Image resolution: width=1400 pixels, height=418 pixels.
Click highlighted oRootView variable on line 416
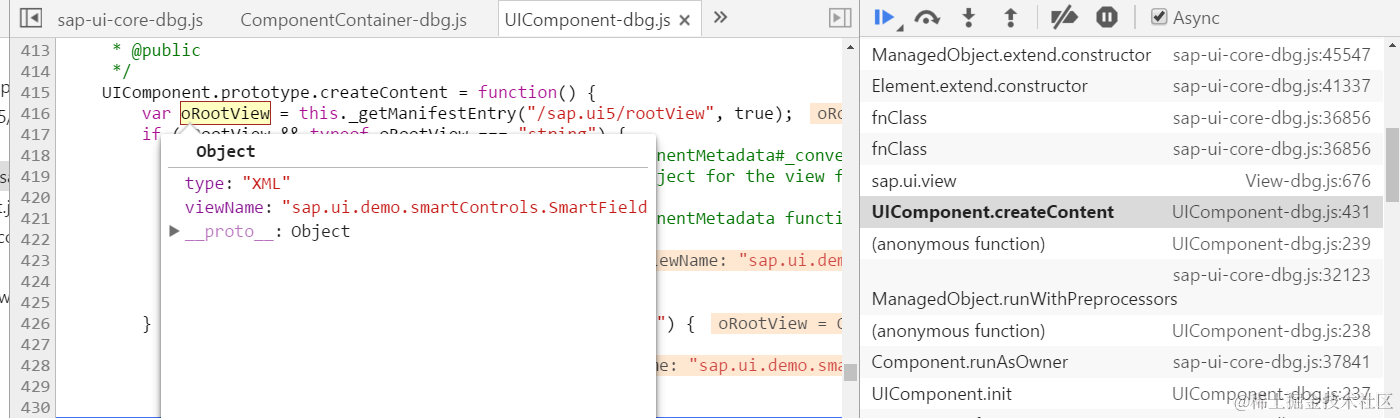click(x=225, y=113)
